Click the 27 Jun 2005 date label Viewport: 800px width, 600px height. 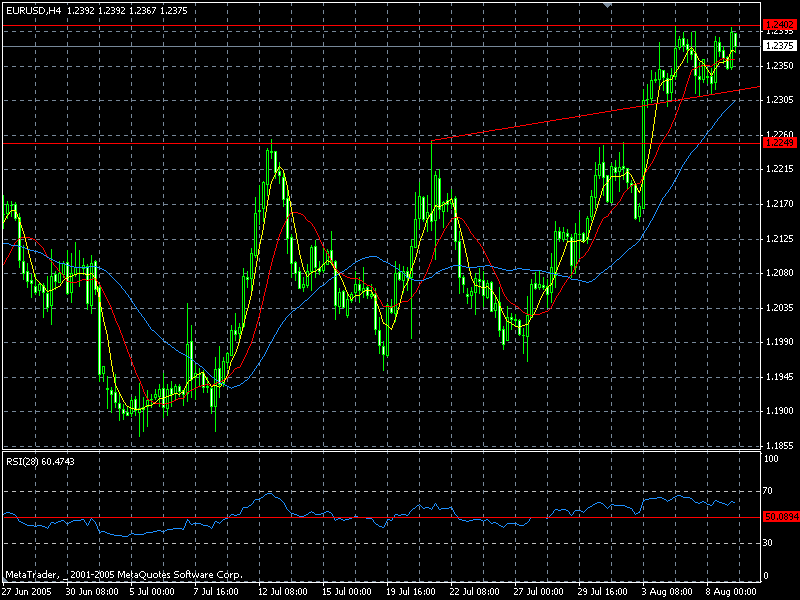click(x=27, y=592)
